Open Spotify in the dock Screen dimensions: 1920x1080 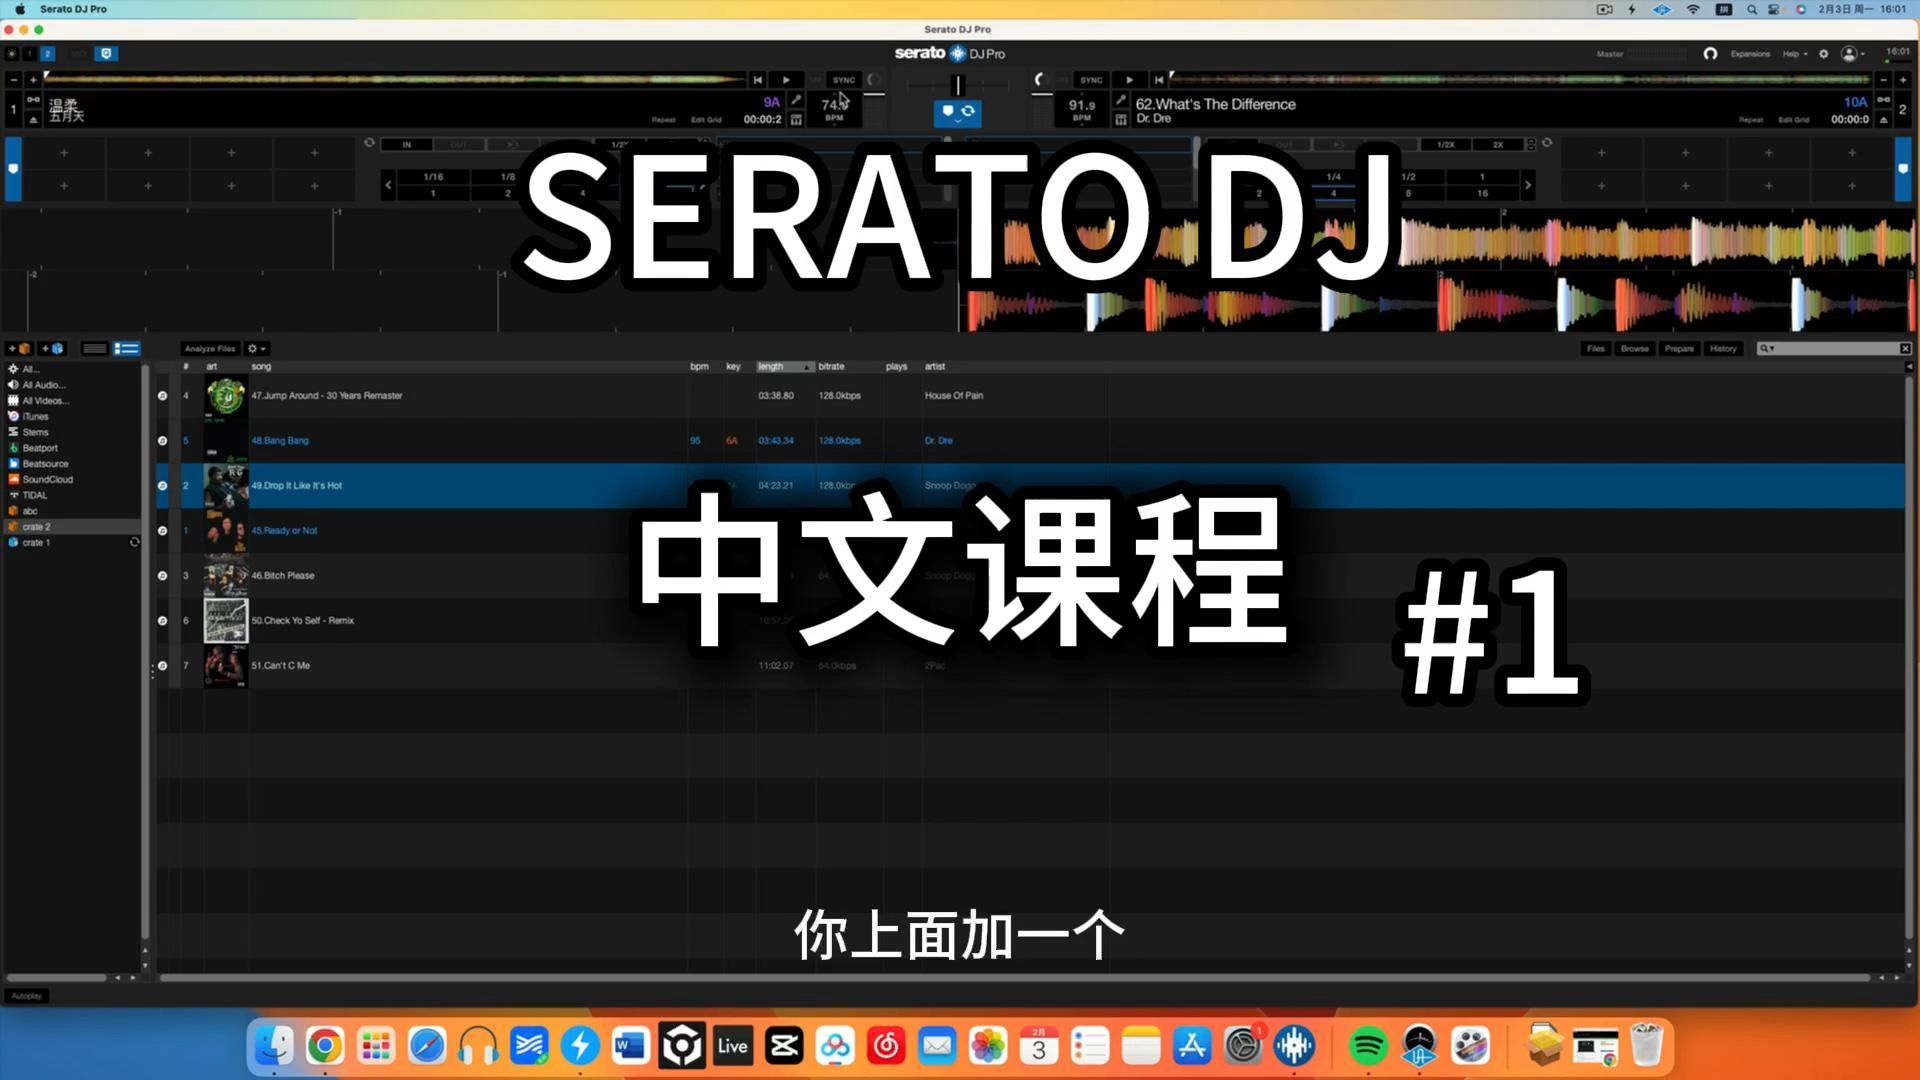click(x=1367, y=1047)
